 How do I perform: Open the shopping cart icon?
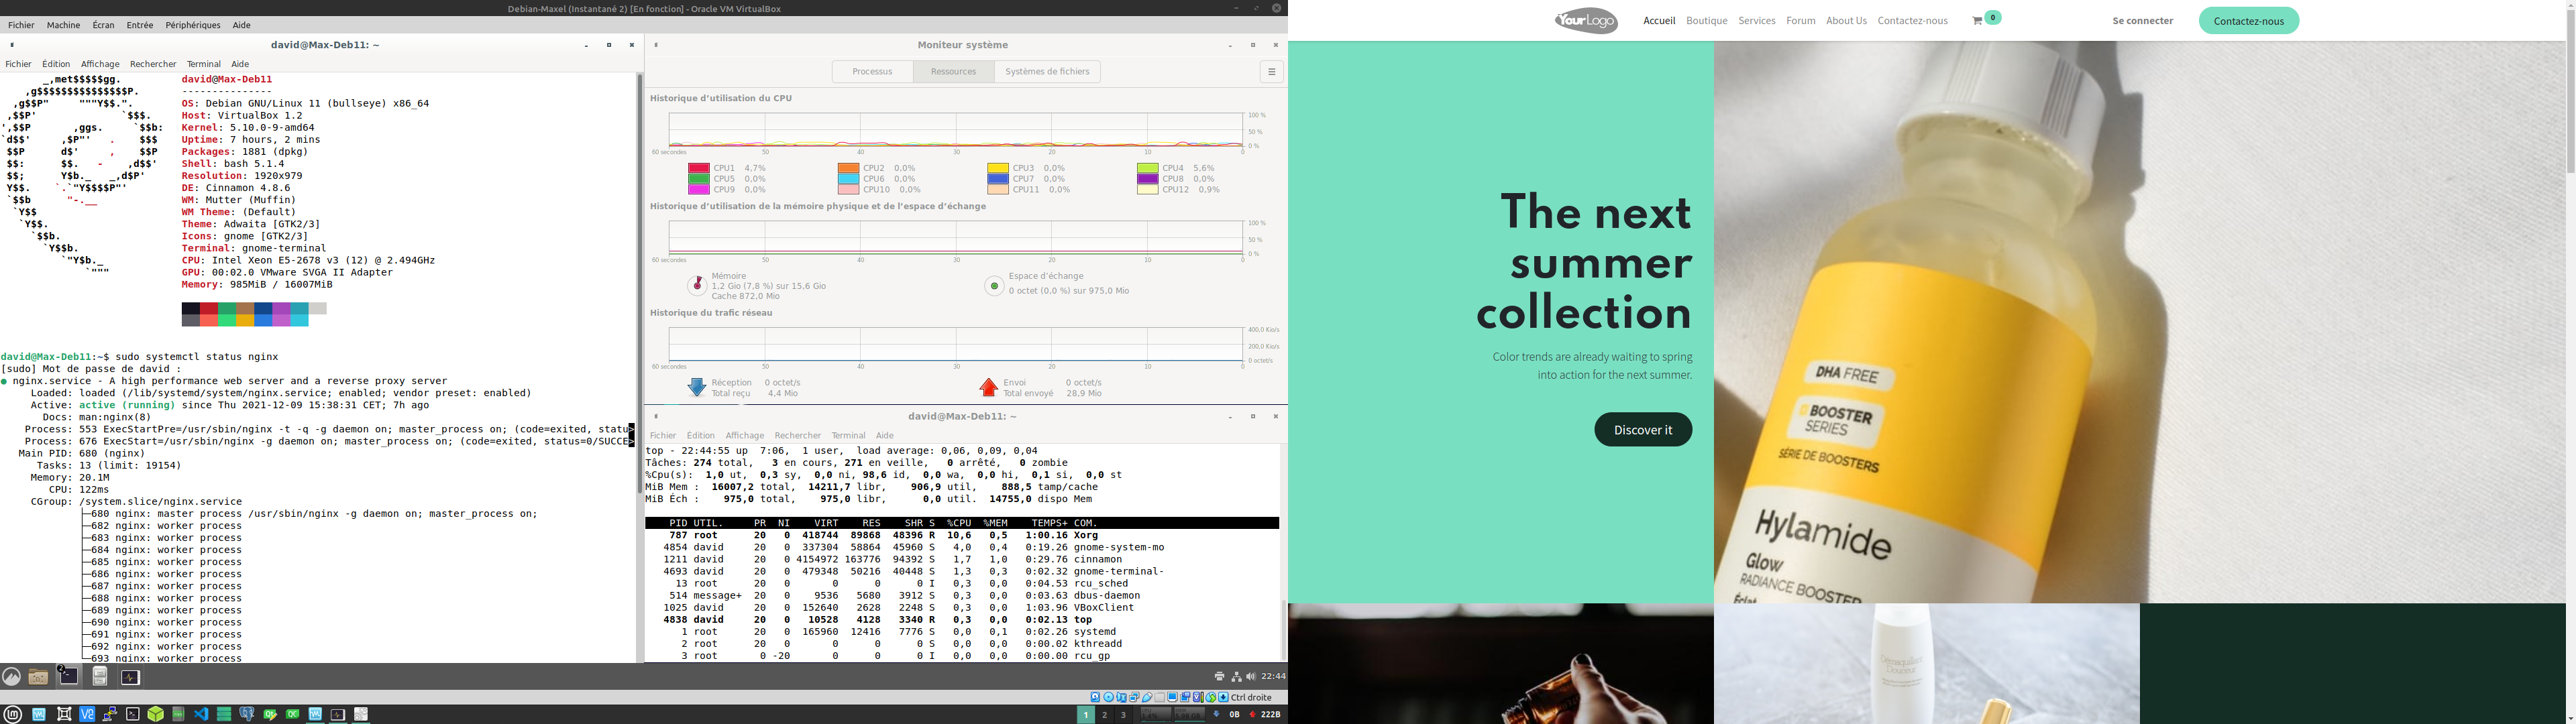(1977, 21)
